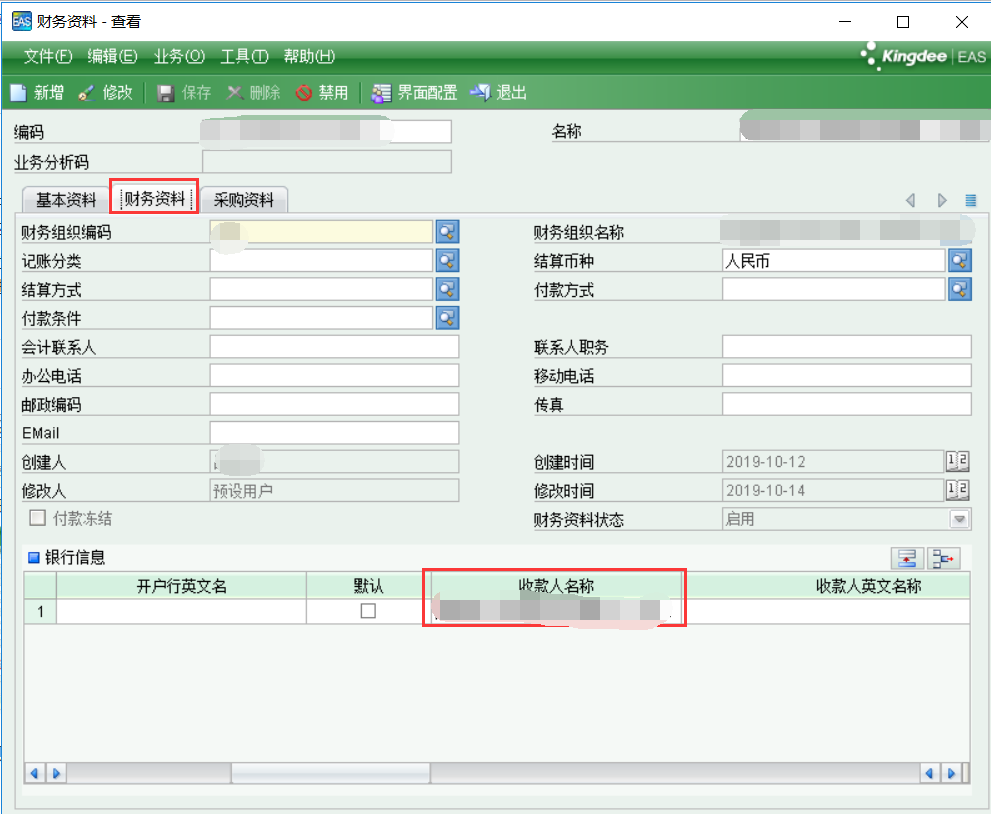
Task: Click the tab list icon
Action: pos(971,201)
